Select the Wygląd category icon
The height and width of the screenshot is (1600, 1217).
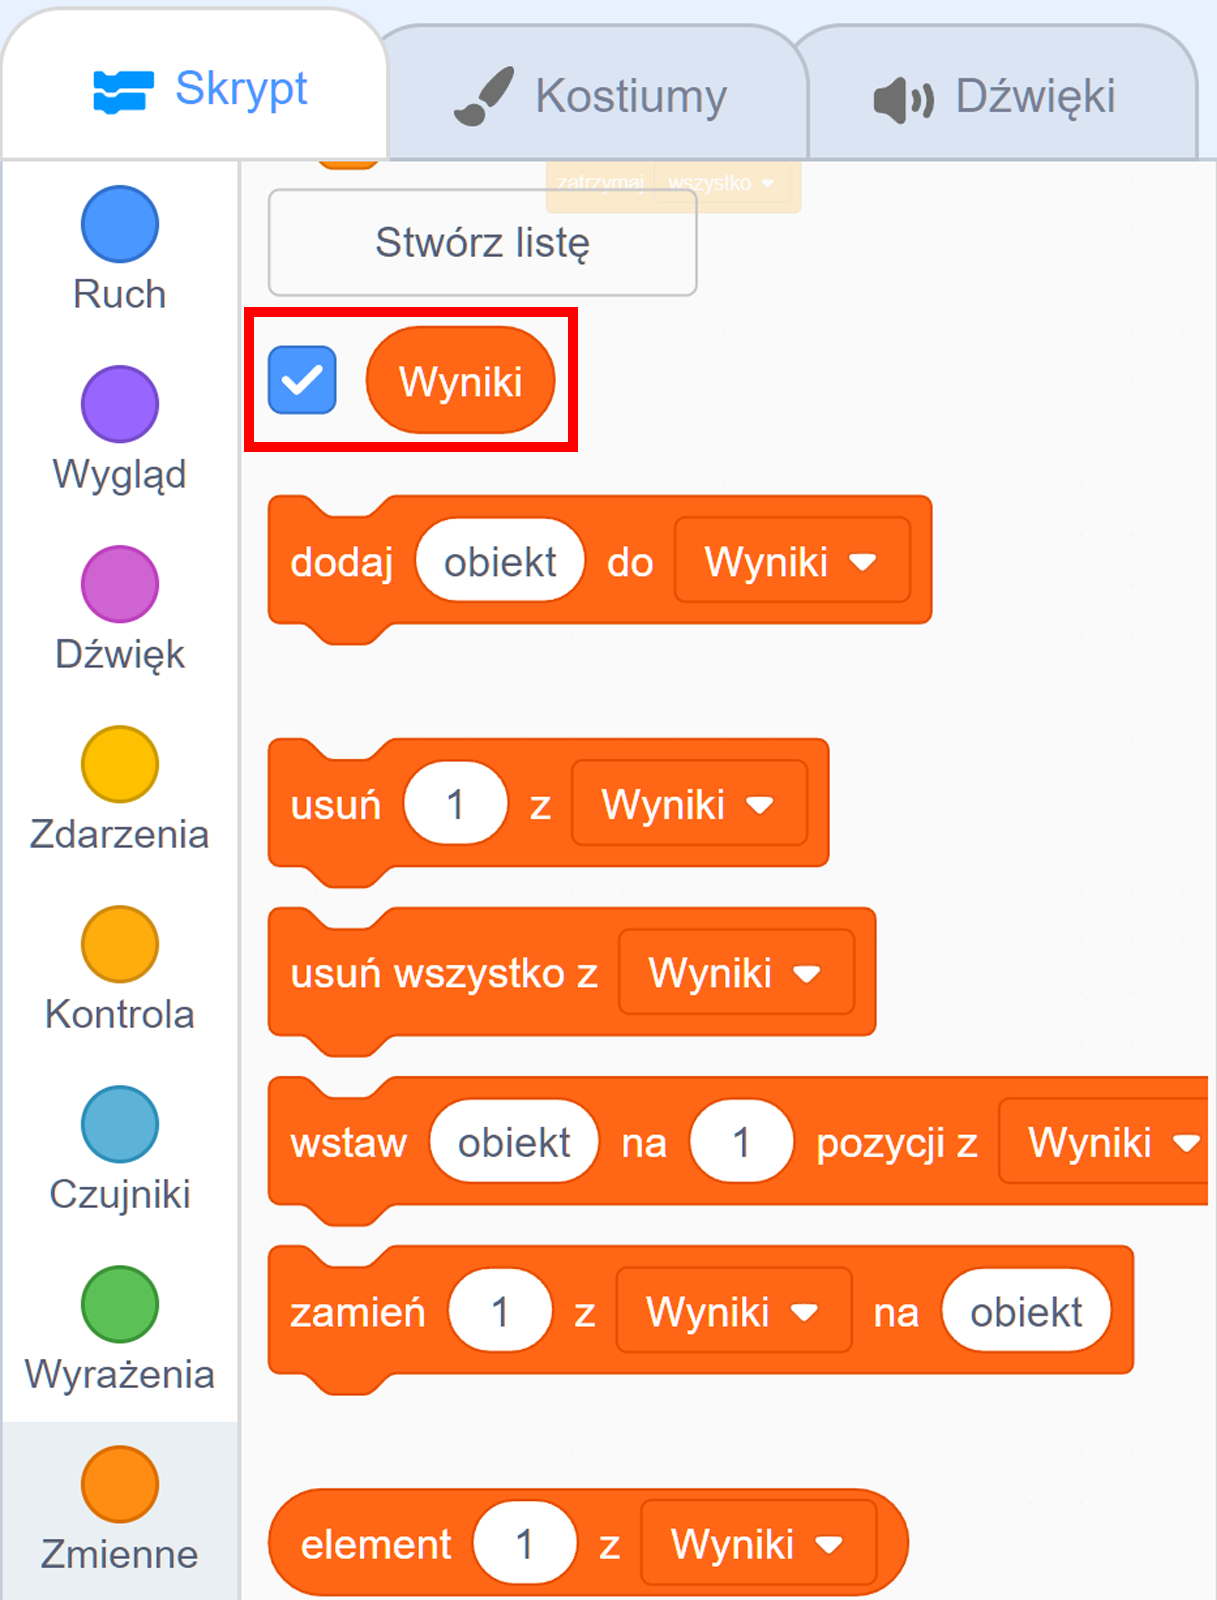tap(119, 405)
